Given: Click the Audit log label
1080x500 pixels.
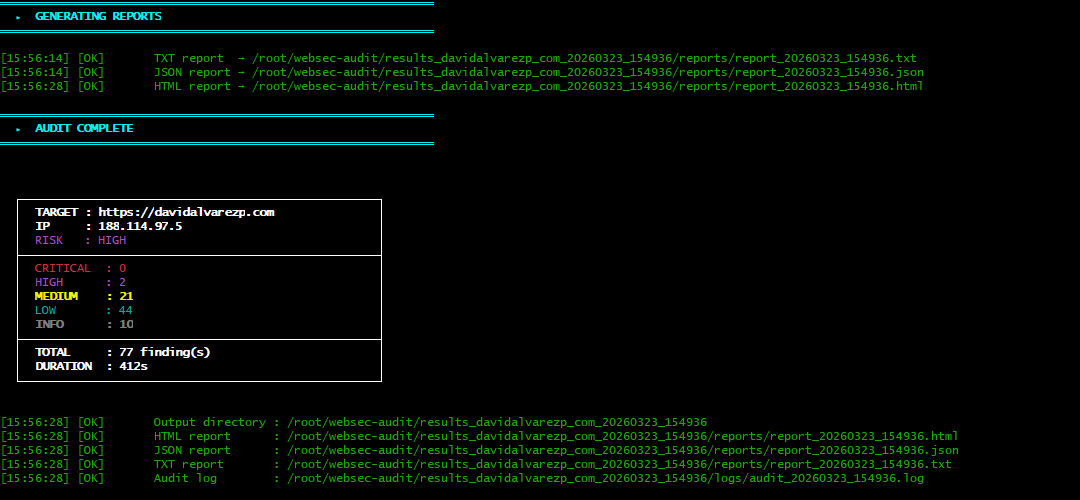Looking at the screenshot, I should point(185,478).
